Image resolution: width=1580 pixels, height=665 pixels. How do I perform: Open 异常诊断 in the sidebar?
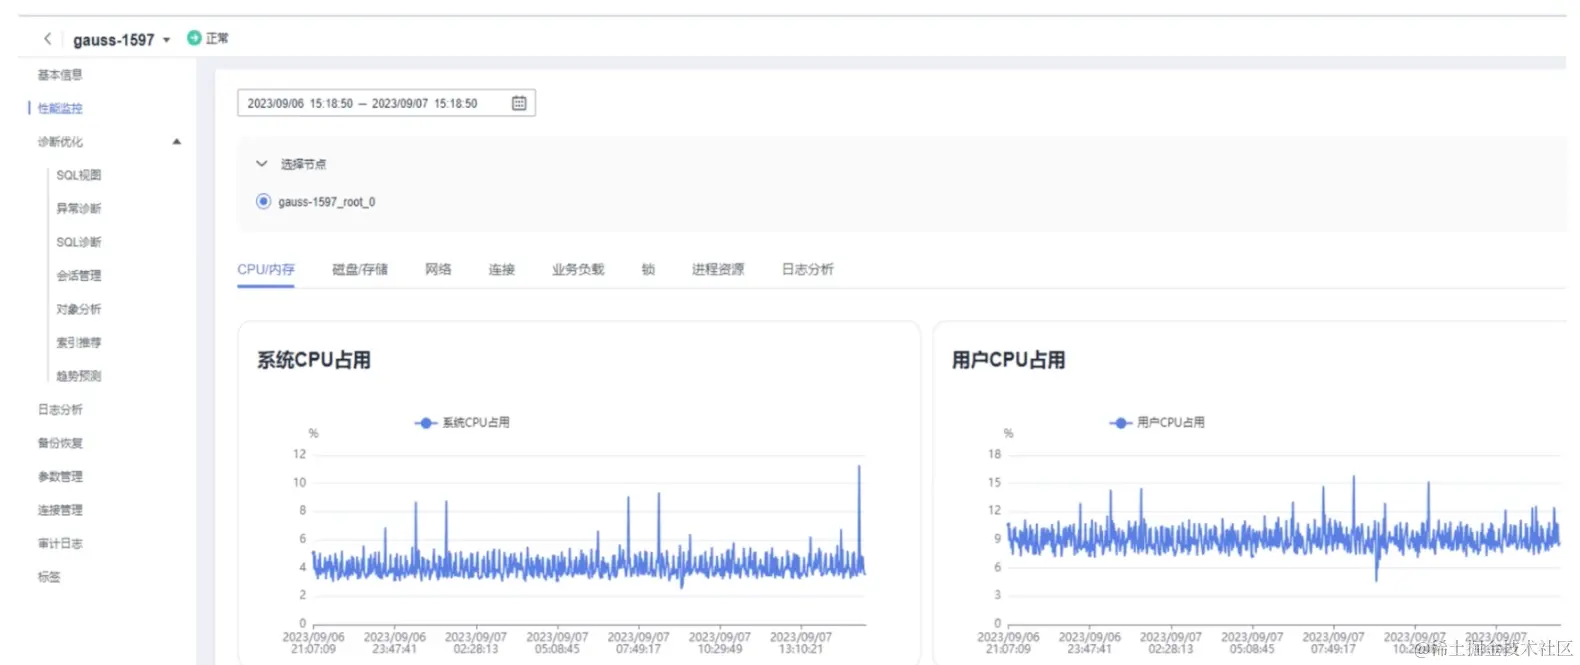pyautogui.click(x=78, y=209)
